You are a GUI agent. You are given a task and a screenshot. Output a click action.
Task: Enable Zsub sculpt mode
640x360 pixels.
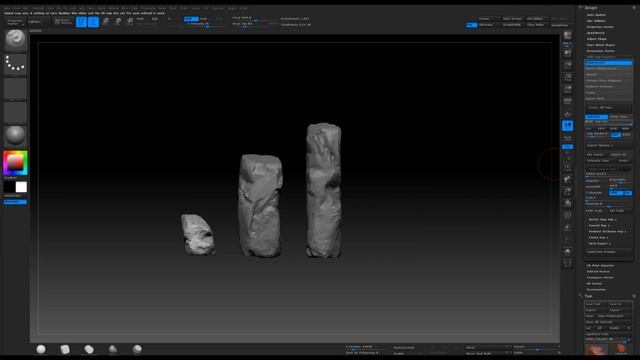point(204,19)
